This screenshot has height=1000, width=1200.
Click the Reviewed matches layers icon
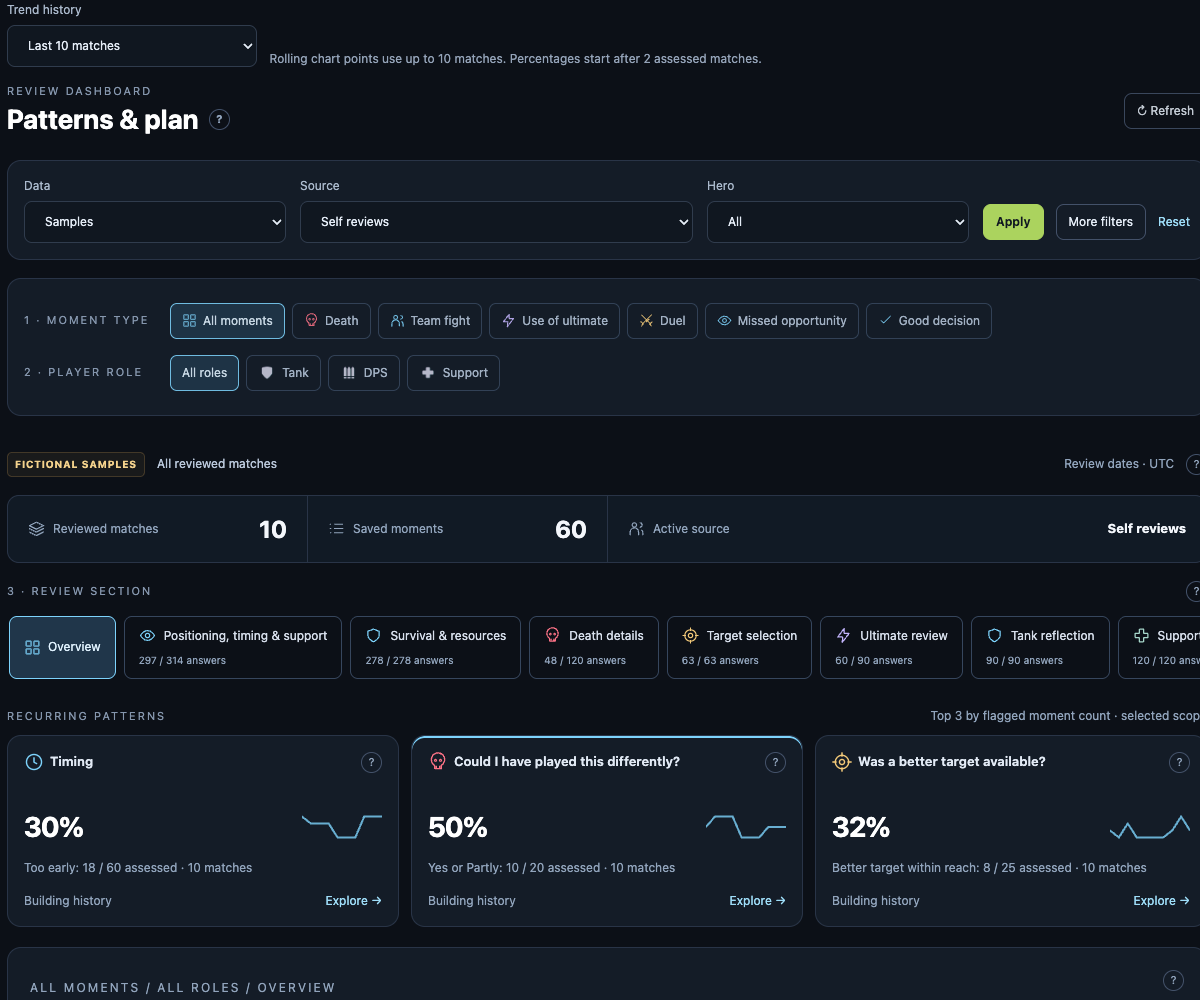(x=36, y=529)
